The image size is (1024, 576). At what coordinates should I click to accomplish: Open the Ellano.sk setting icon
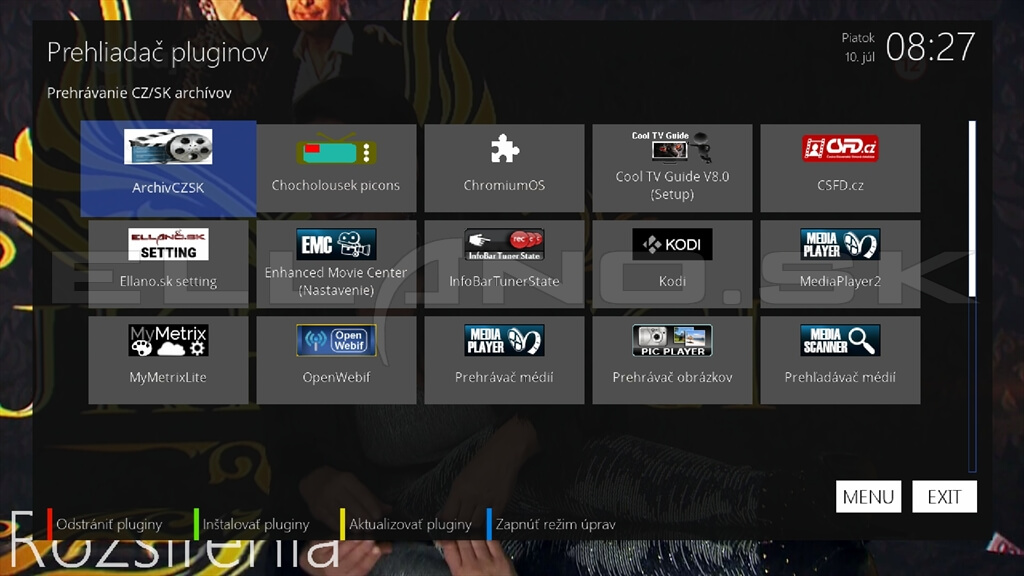point(168,244)
